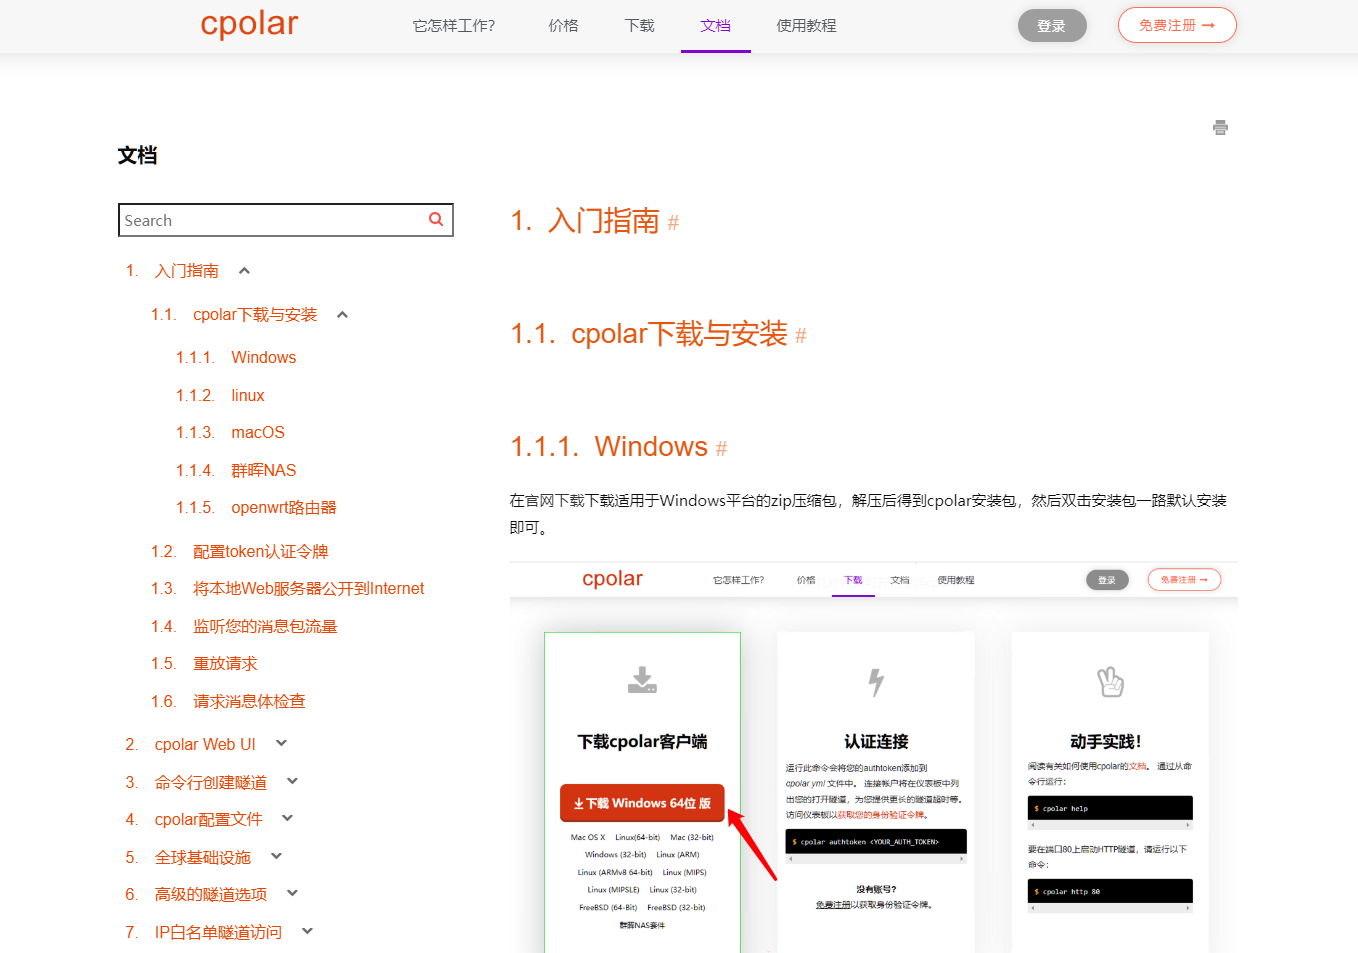Click the anchor icon beside 入门指南 heading
The width and height of the screenshot is (1358, 953).
pyautogui.click(x=675, y=222)
